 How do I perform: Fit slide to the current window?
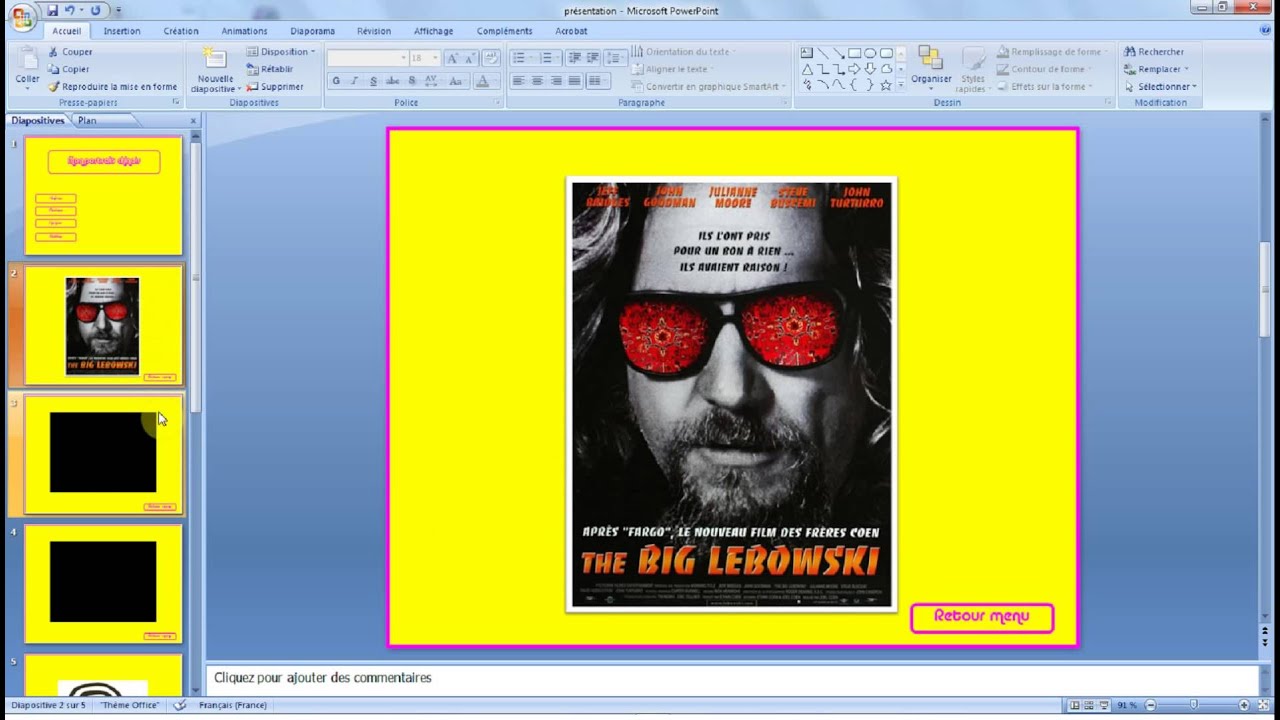pyautogui.click(x=1263, y=705)
